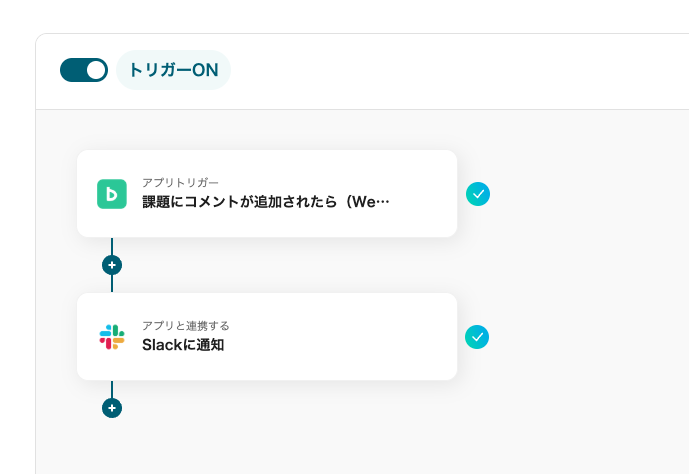Click the Slack logo icon

[x=112, y=336]
